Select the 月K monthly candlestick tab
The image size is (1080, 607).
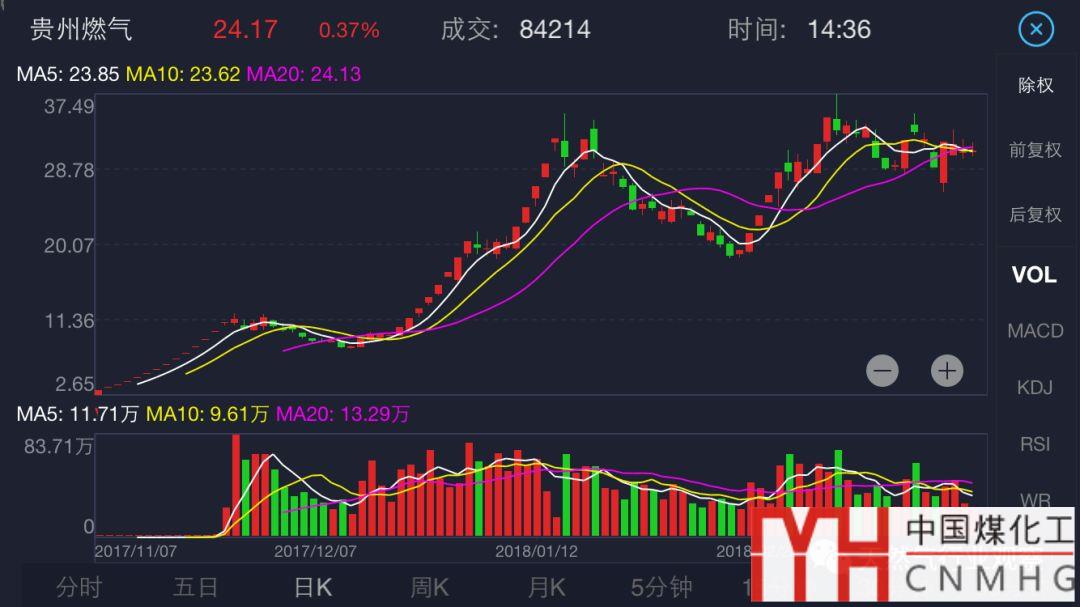(x=546, y=587)
